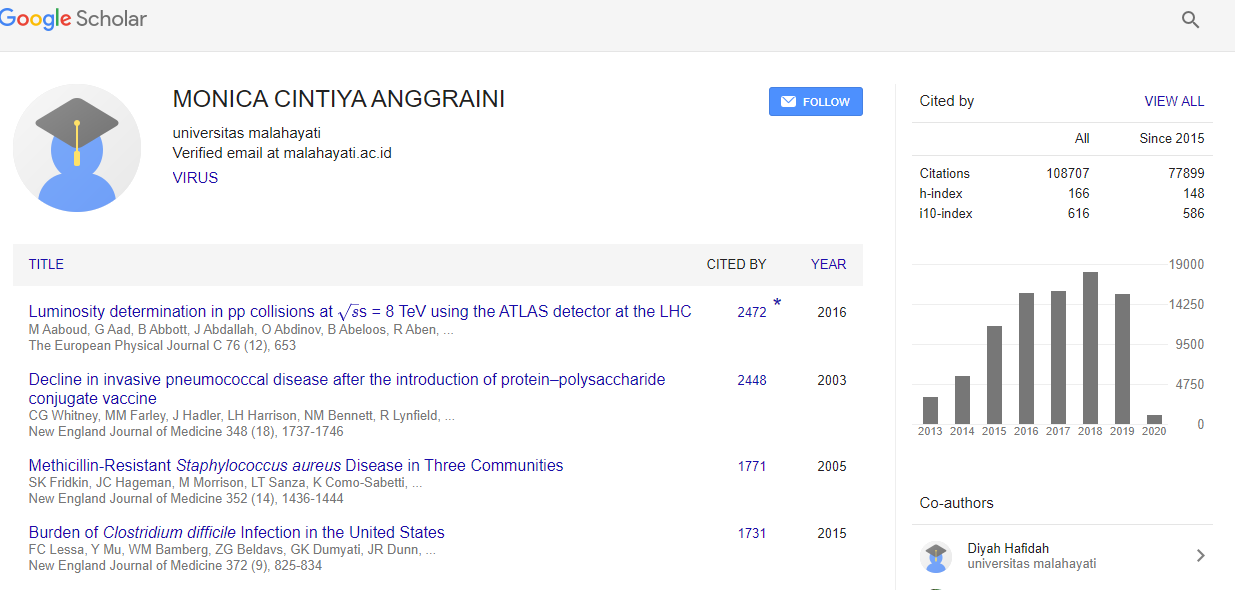Expand Diyah Hafidah co-author chevron
This screenshot has height=590, width=1235.
click(1200, 556)
